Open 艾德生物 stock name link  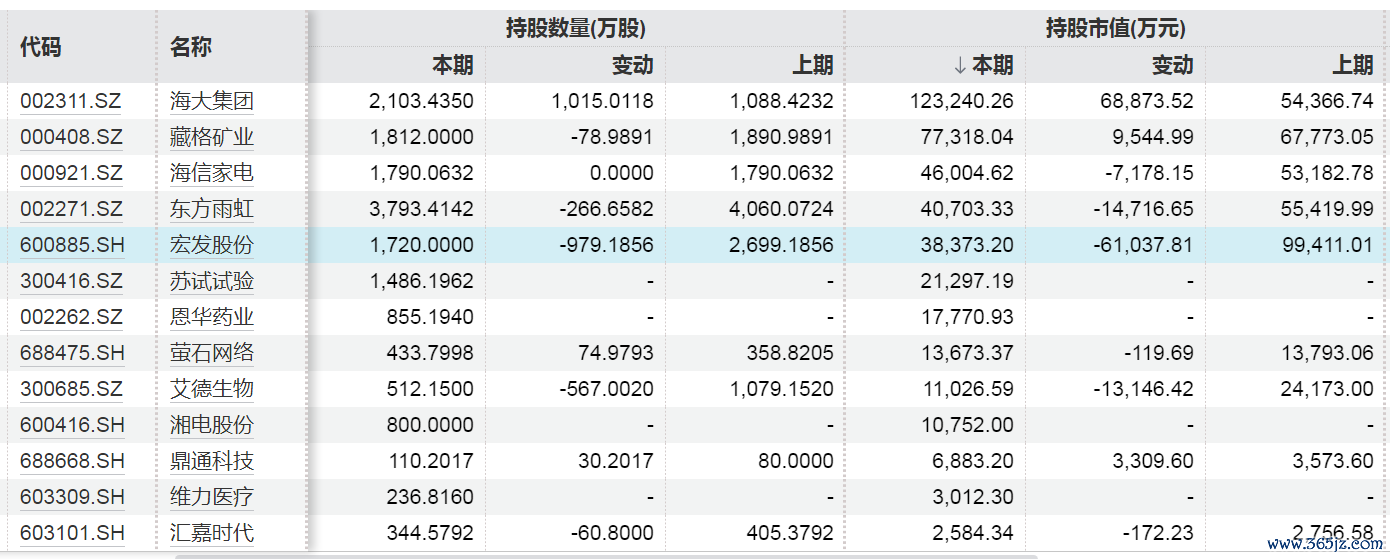tap(212, 389)
